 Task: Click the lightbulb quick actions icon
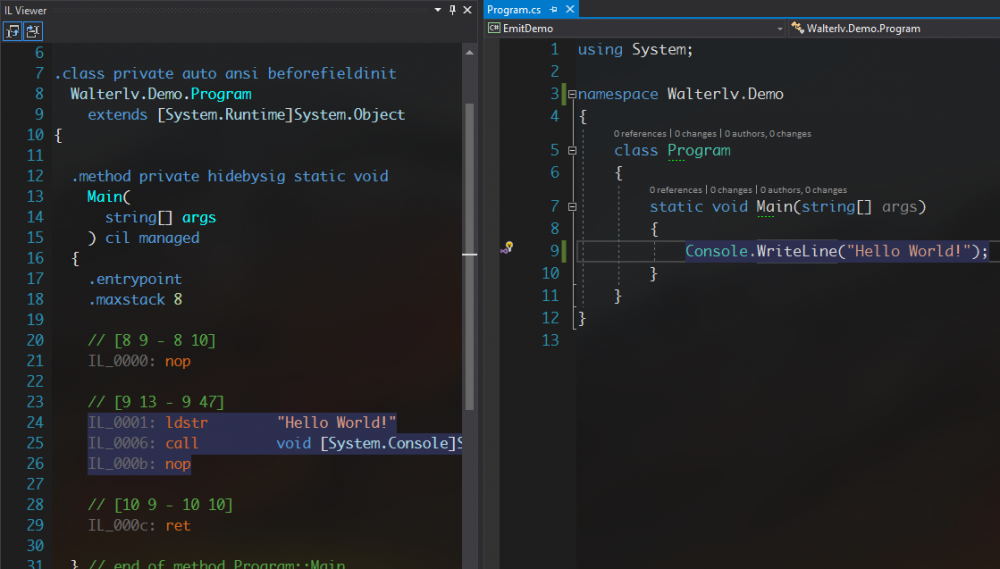[x=507, y=247]
